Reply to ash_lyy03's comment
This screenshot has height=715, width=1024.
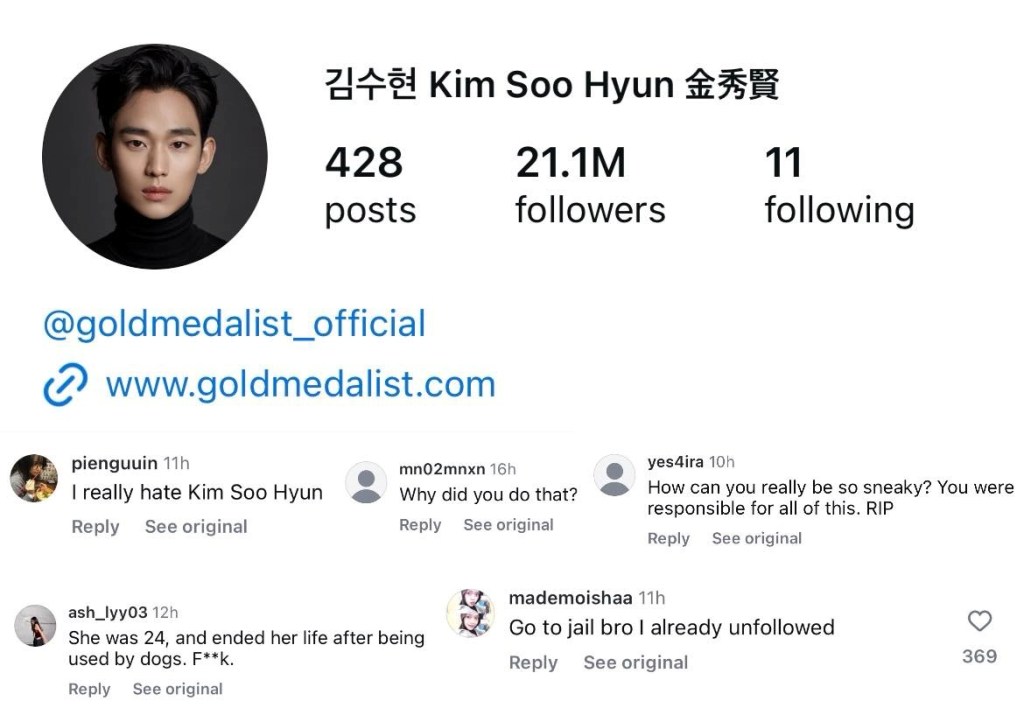pyautogui.click(x=89, y=689)
